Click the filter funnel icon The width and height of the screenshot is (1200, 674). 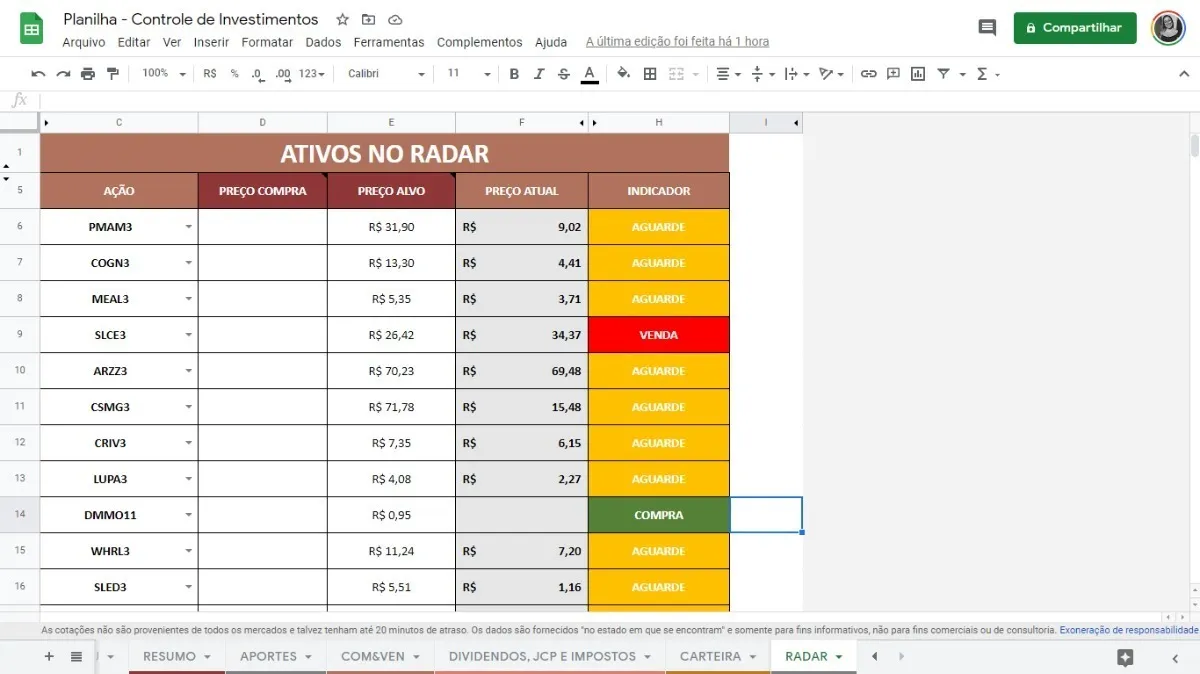tap(943, 74)
